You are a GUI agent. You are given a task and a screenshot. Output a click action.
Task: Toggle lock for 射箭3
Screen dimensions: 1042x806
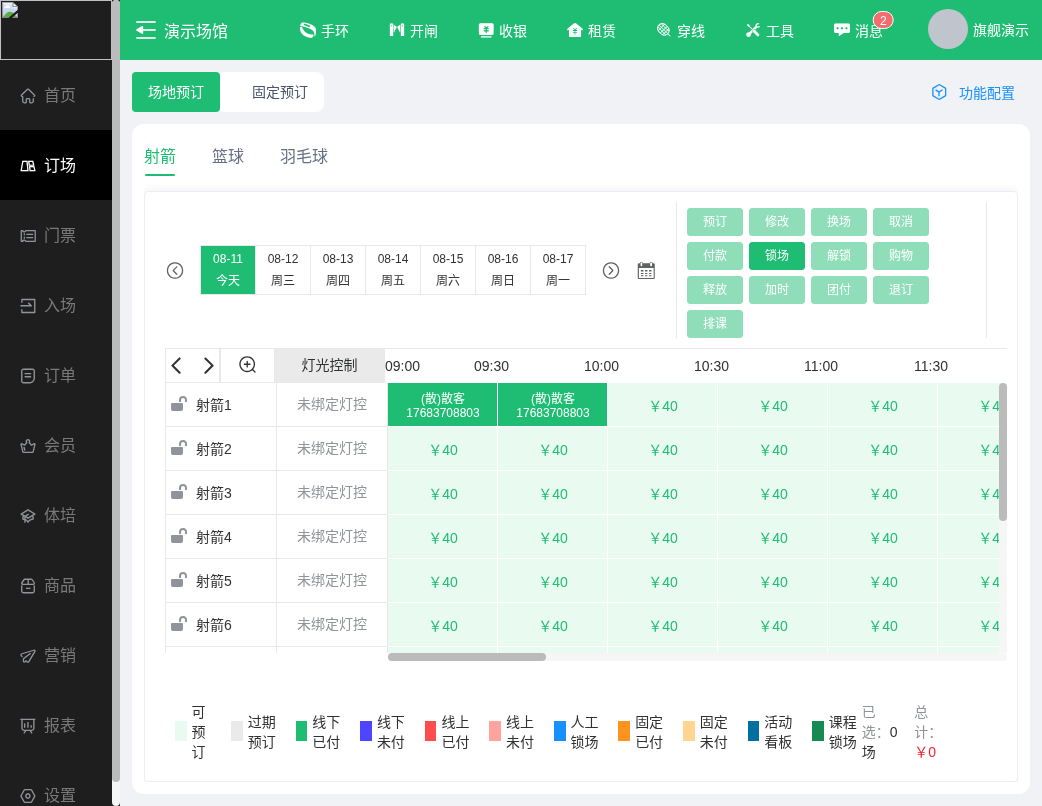[x=178, y=492]
